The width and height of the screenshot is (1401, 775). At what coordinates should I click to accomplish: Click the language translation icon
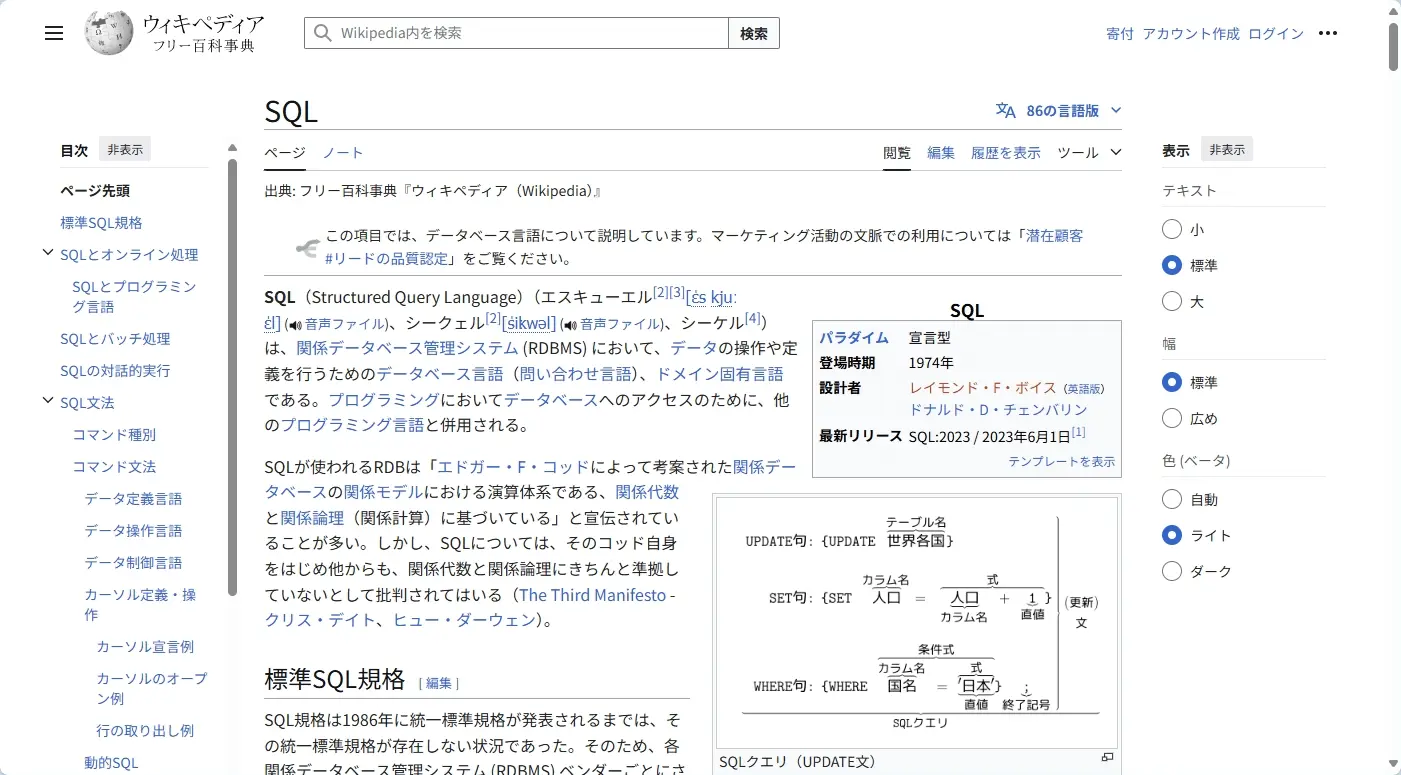(1006, 110)
